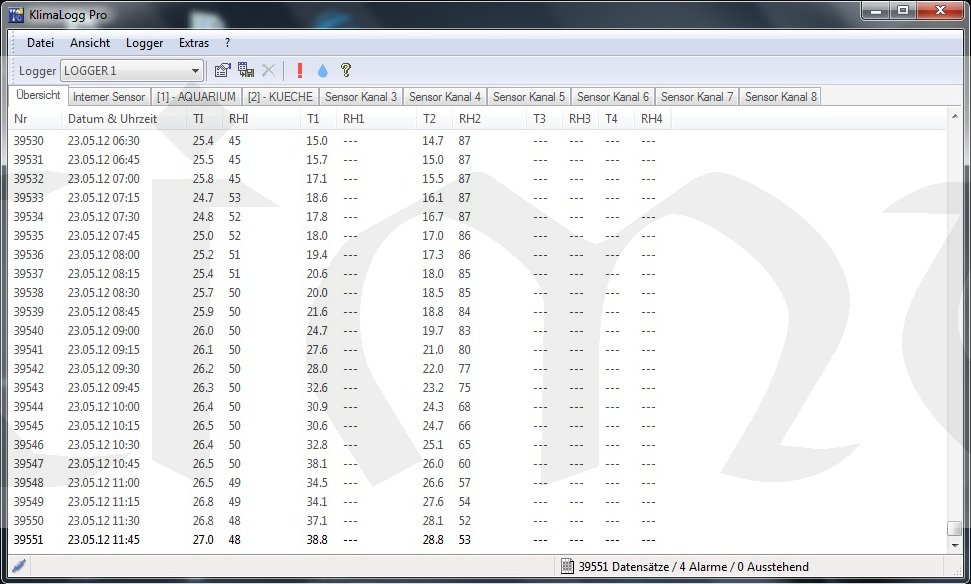Open the Extras menu
This screenshot has height=584, width=971.
[194, 43]
